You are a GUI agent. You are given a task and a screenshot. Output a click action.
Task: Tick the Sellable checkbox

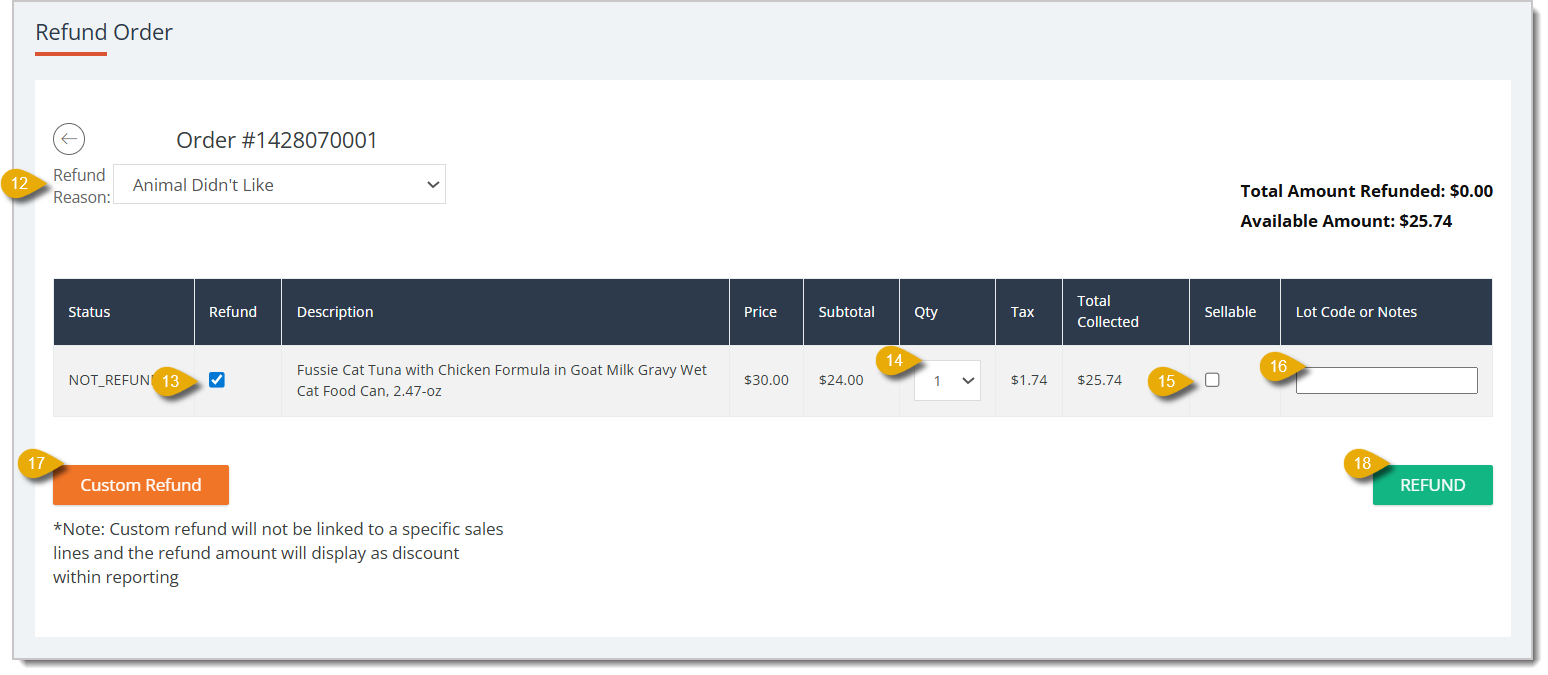click(1212, 380)
